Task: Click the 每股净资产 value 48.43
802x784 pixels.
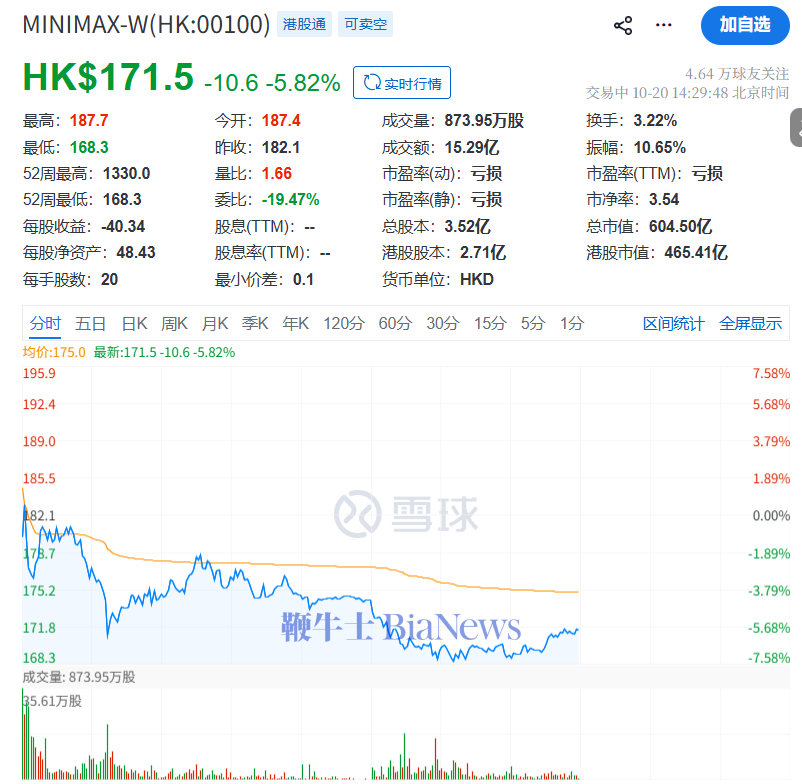Action: (136, 252)
